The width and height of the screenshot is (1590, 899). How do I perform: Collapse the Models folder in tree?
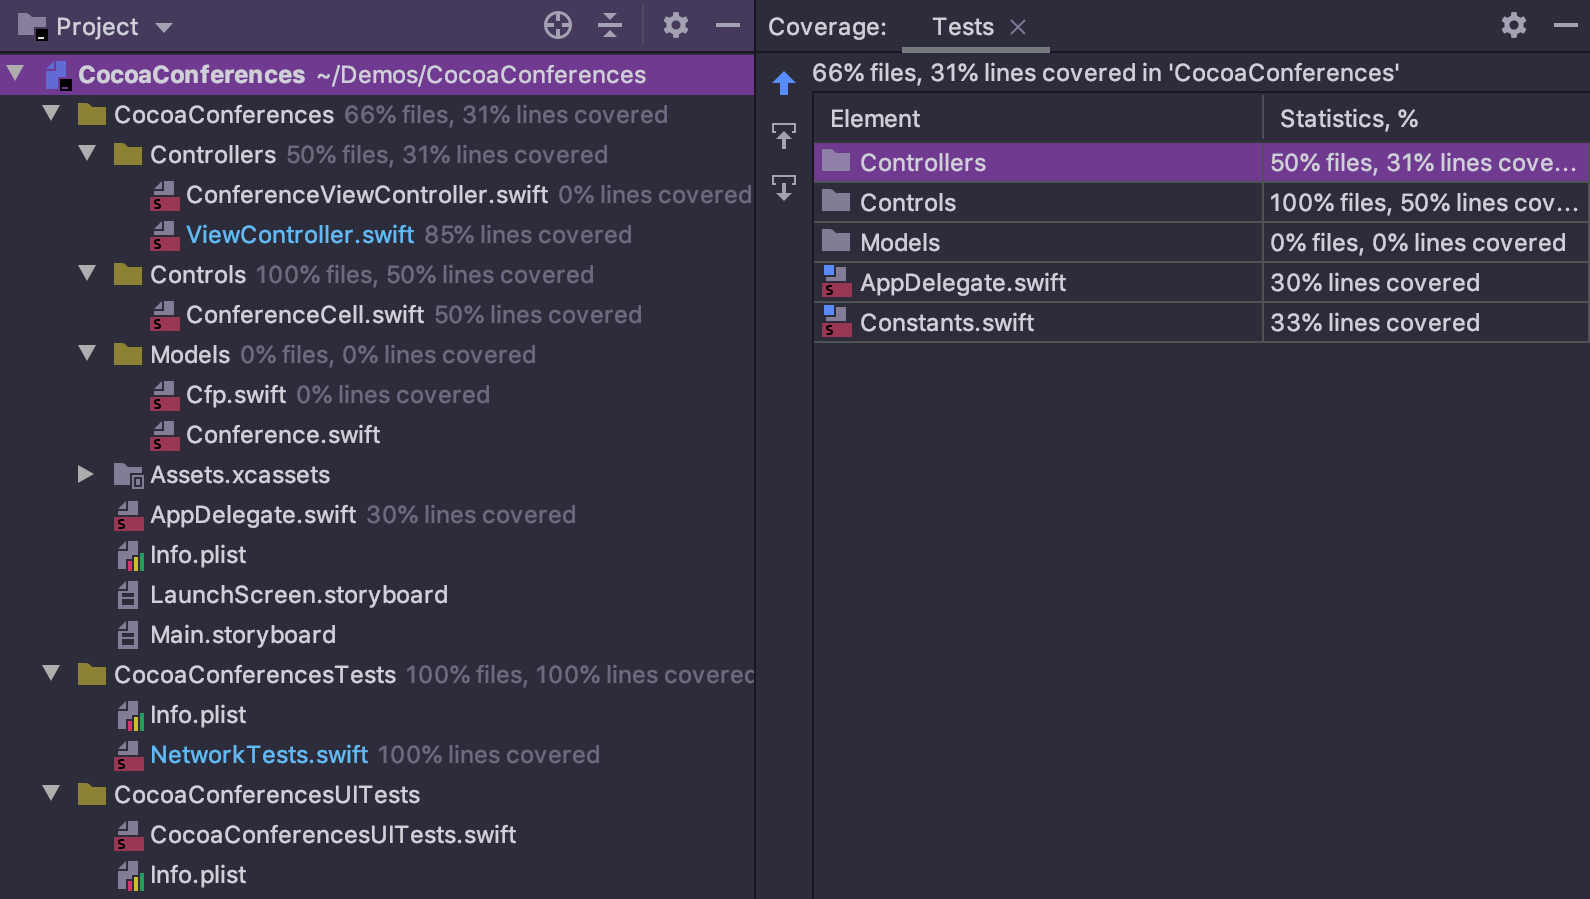[87, 353]
